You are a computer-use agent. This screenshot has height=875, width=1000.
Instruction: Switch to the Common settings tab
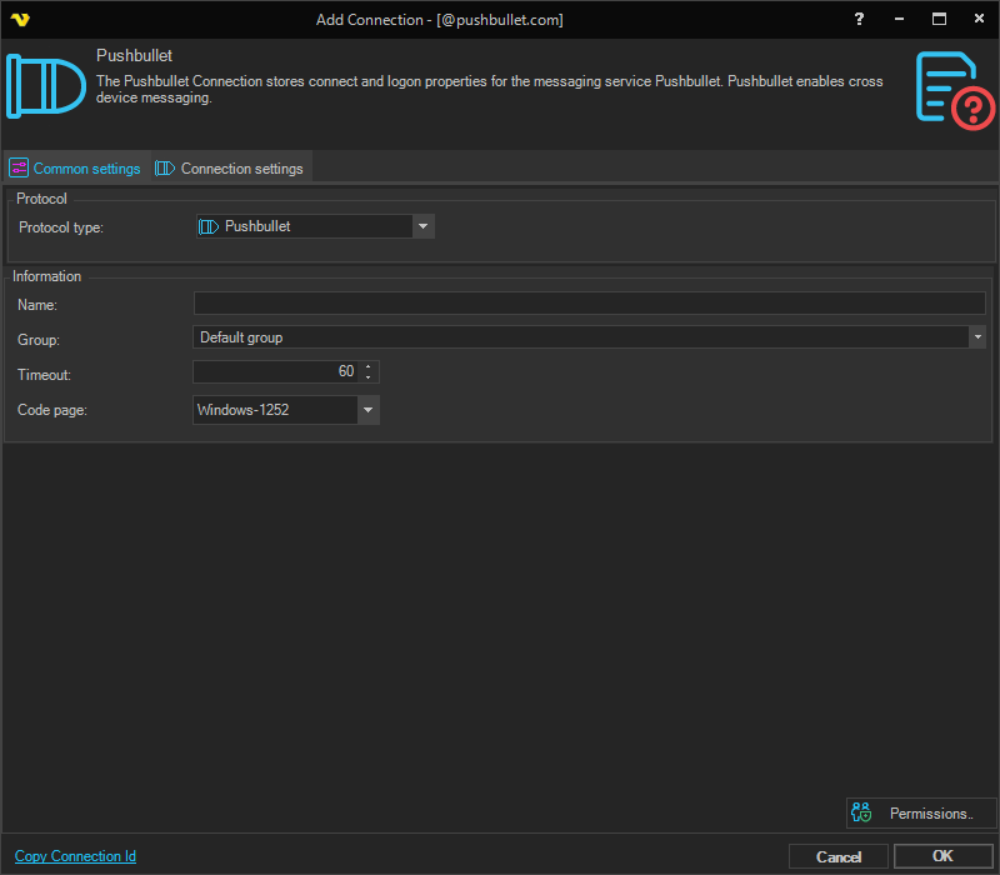coord(76,168)
